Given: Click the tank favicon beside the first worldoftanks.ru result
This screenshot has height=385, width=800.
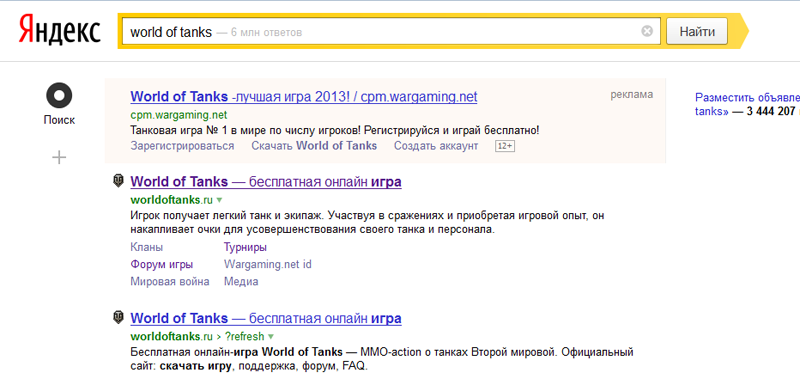Looking at the screenshot, I should pyautogui.click(x=118, y=181).
